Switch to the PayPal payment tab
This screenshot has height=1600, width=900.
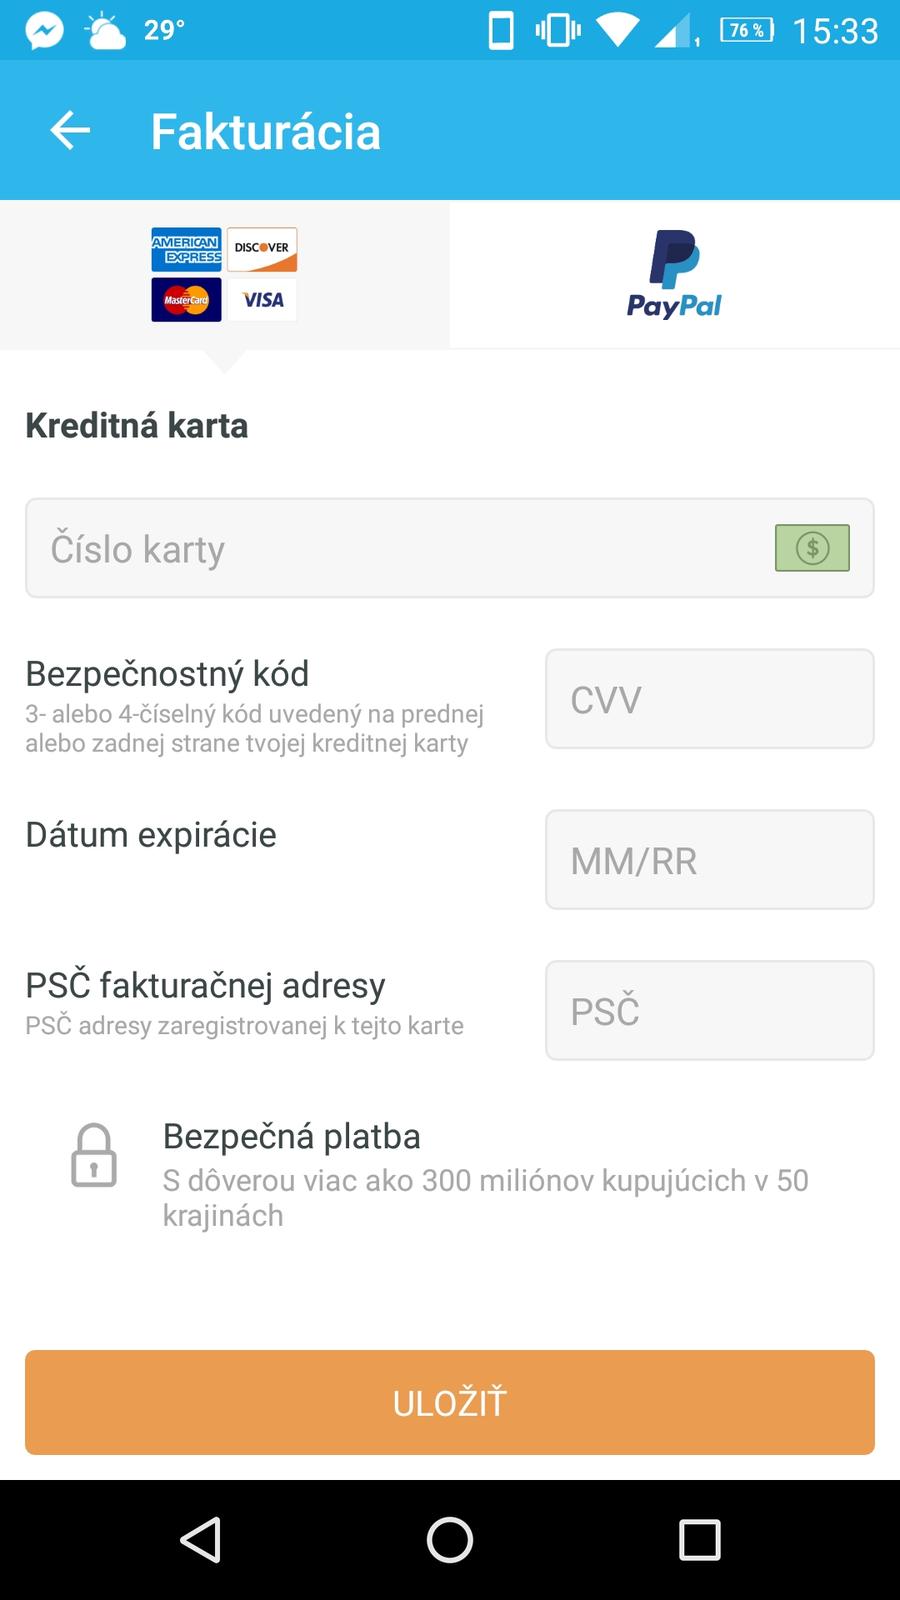point(674,275)
